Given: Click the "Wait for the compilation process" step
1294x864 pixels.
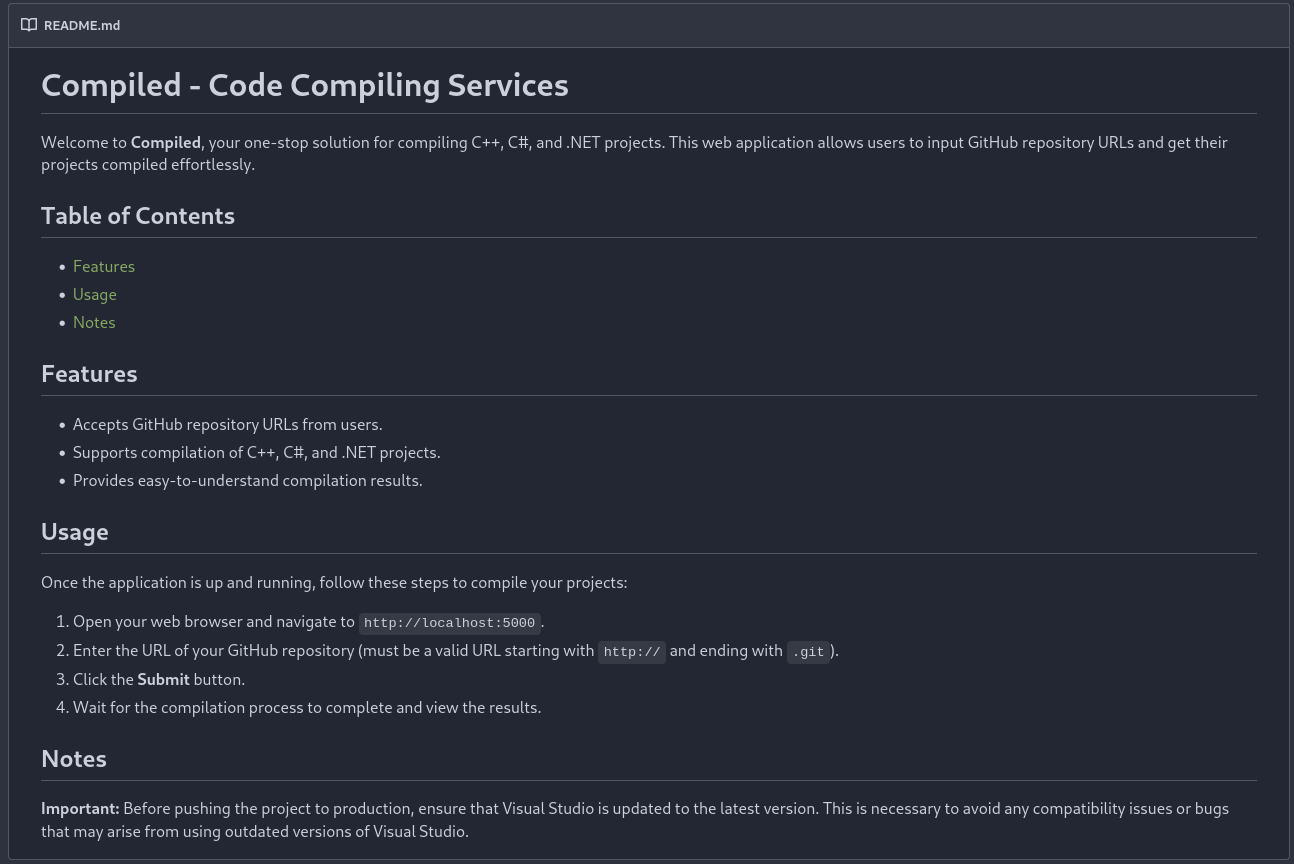Looking at the screenshot, I should pos(306,707).
